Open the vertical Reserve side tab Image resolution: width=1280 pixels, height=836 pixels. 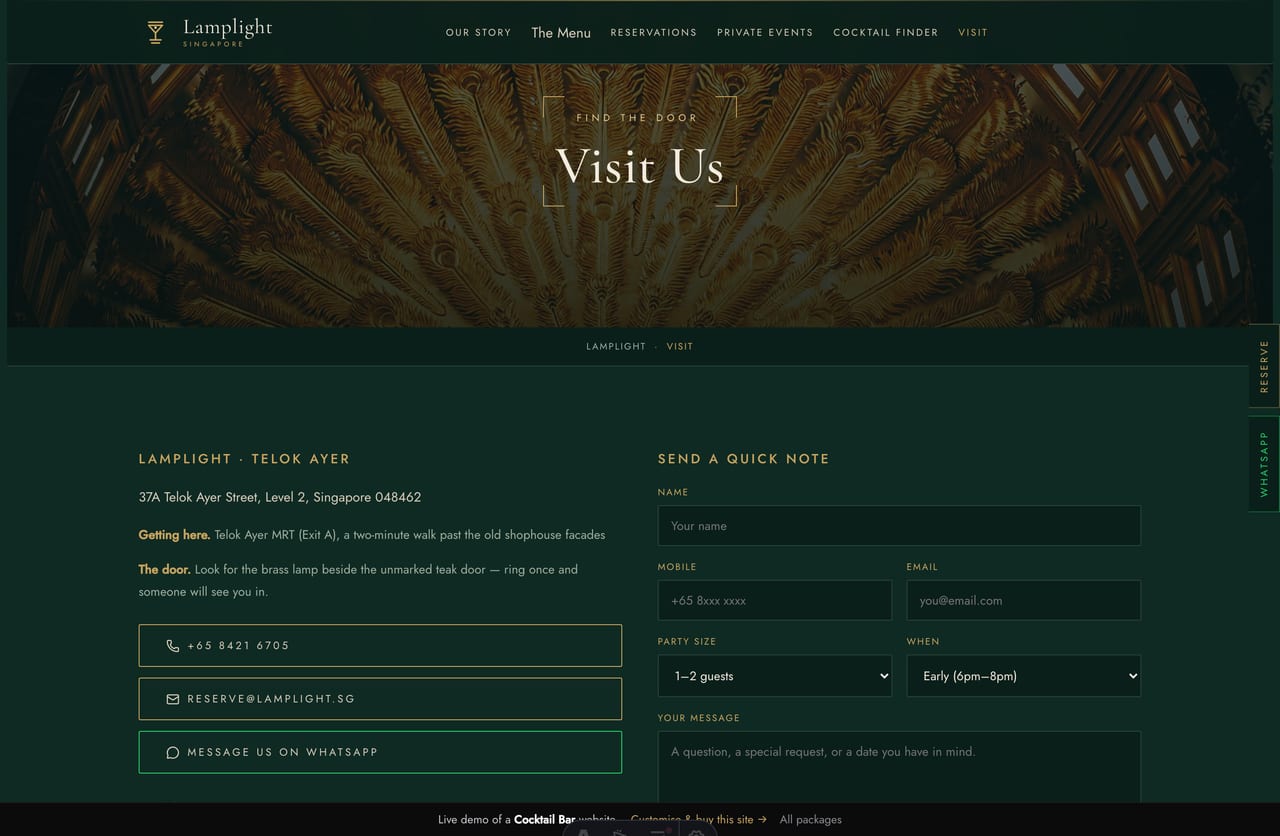(1264, 366)
